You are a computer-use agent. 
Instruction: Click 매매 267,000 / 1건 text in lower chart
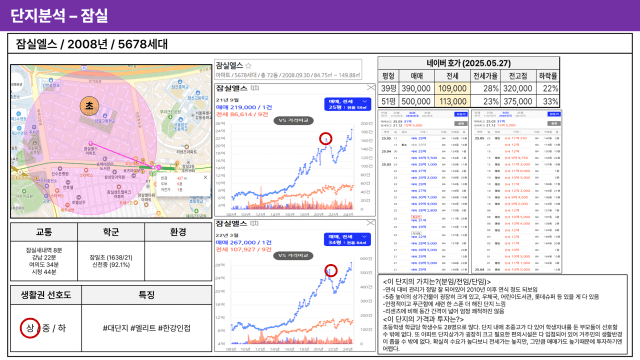tap(244, 242)
